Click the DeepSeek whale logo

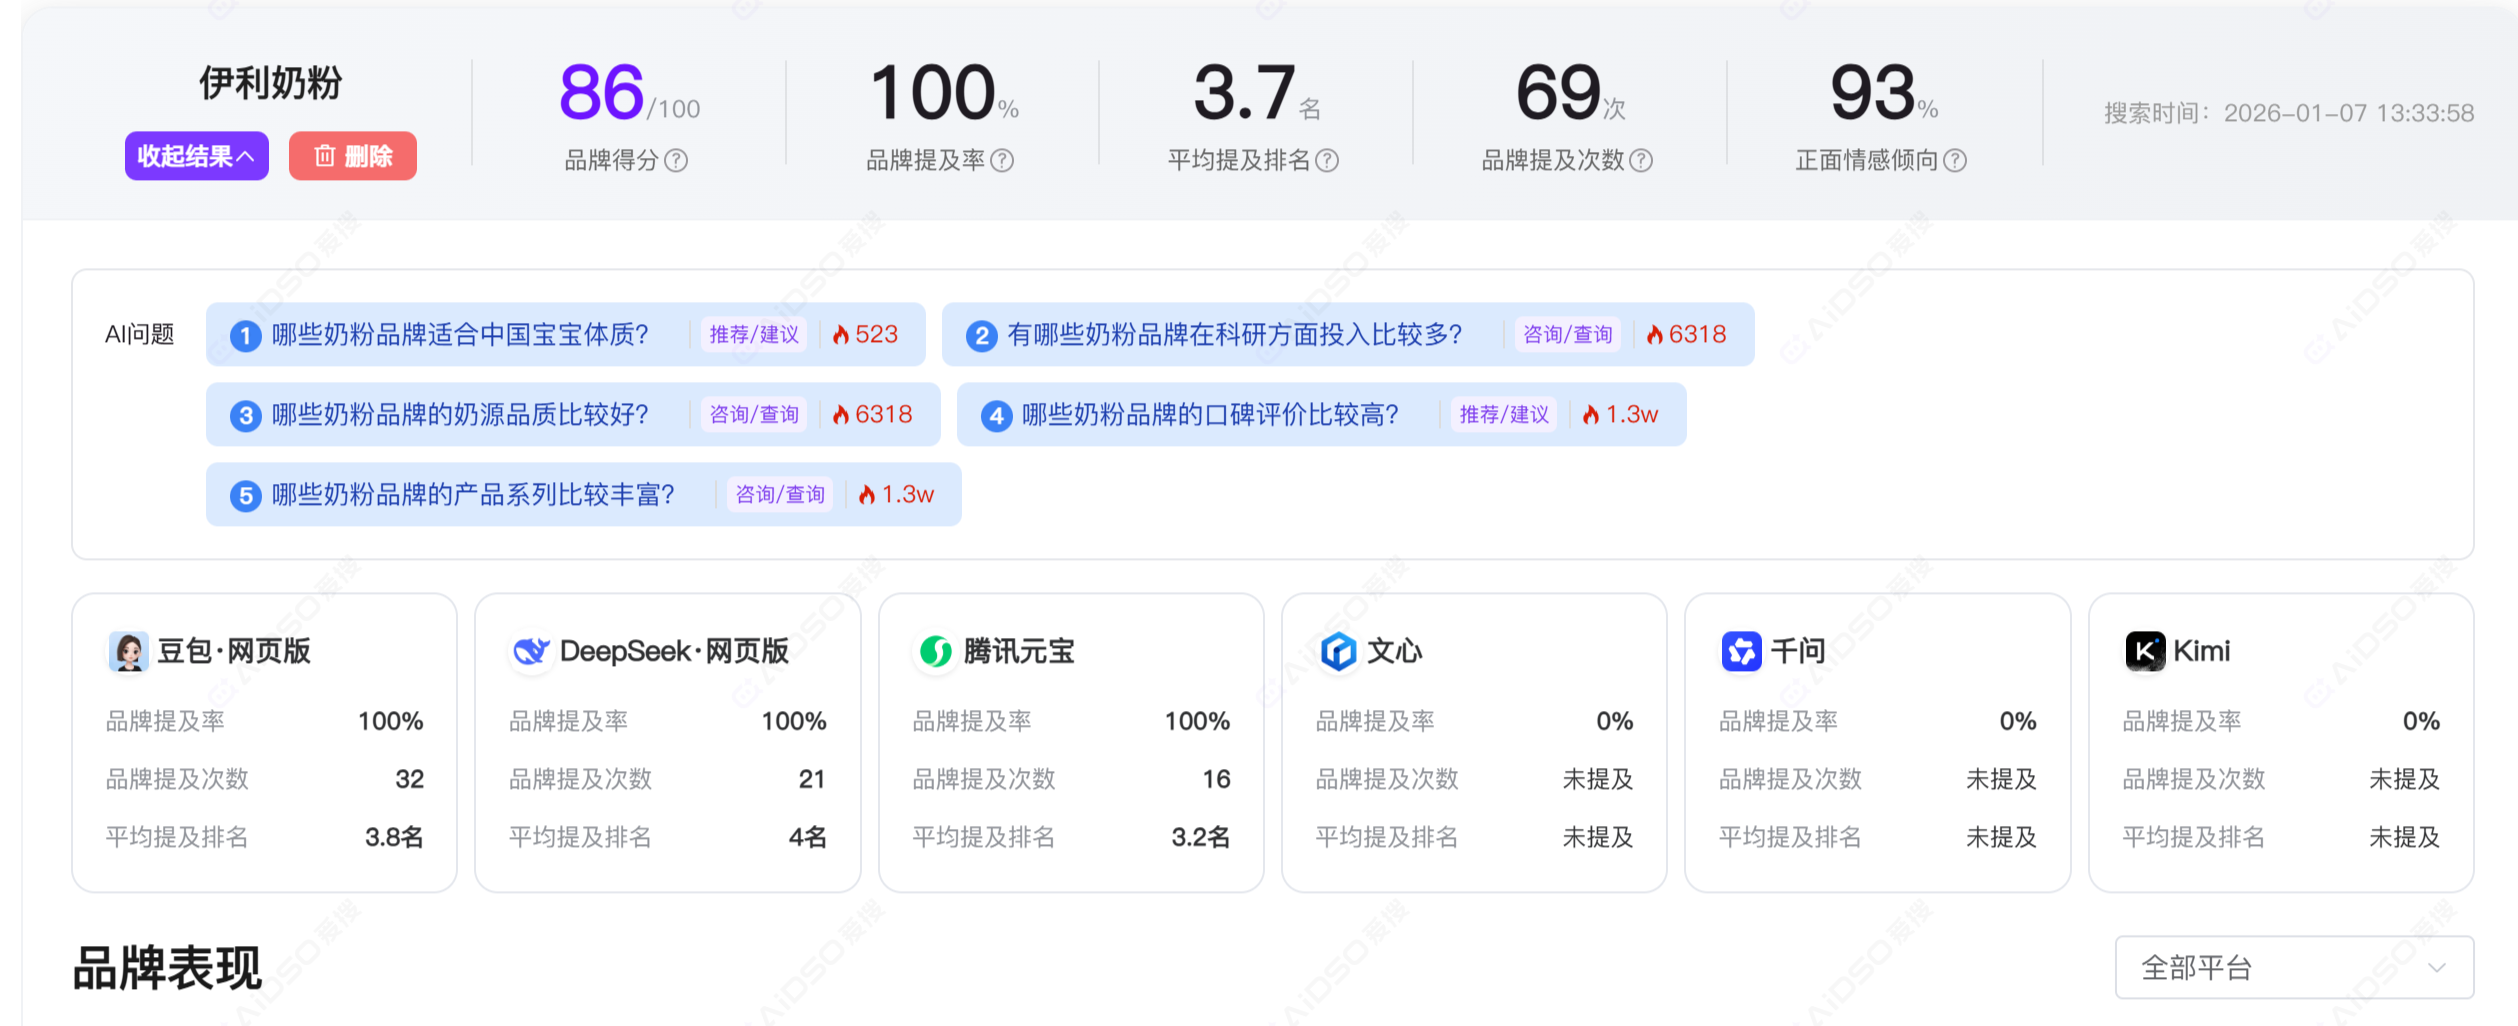531,652
